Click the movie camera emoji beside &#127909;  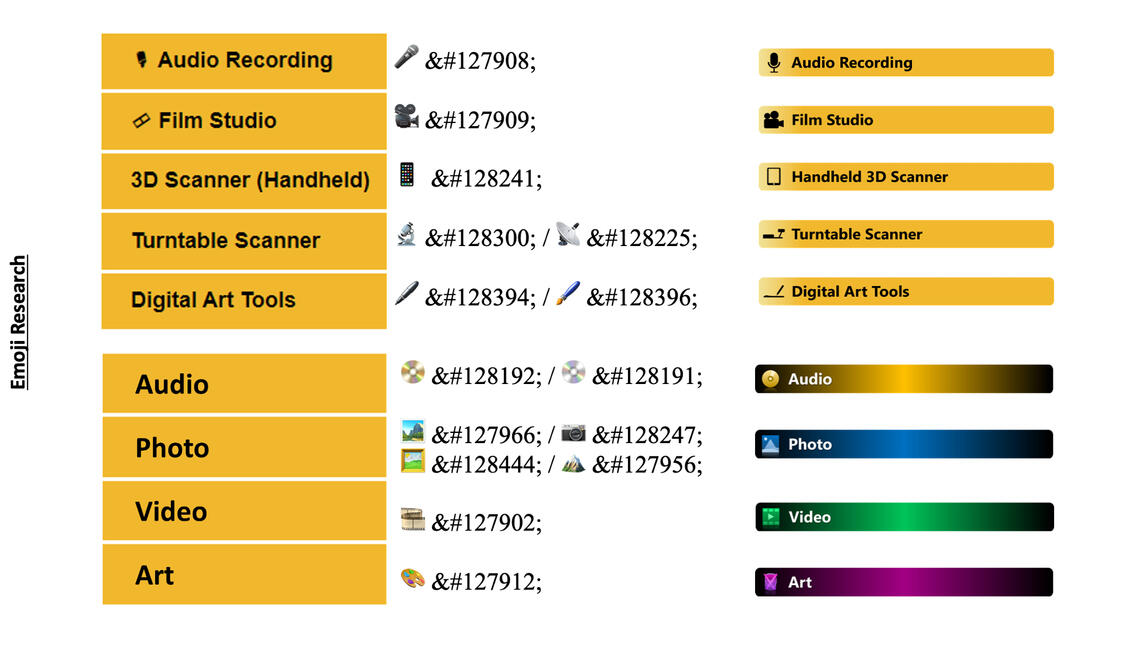tap(406, 116)
